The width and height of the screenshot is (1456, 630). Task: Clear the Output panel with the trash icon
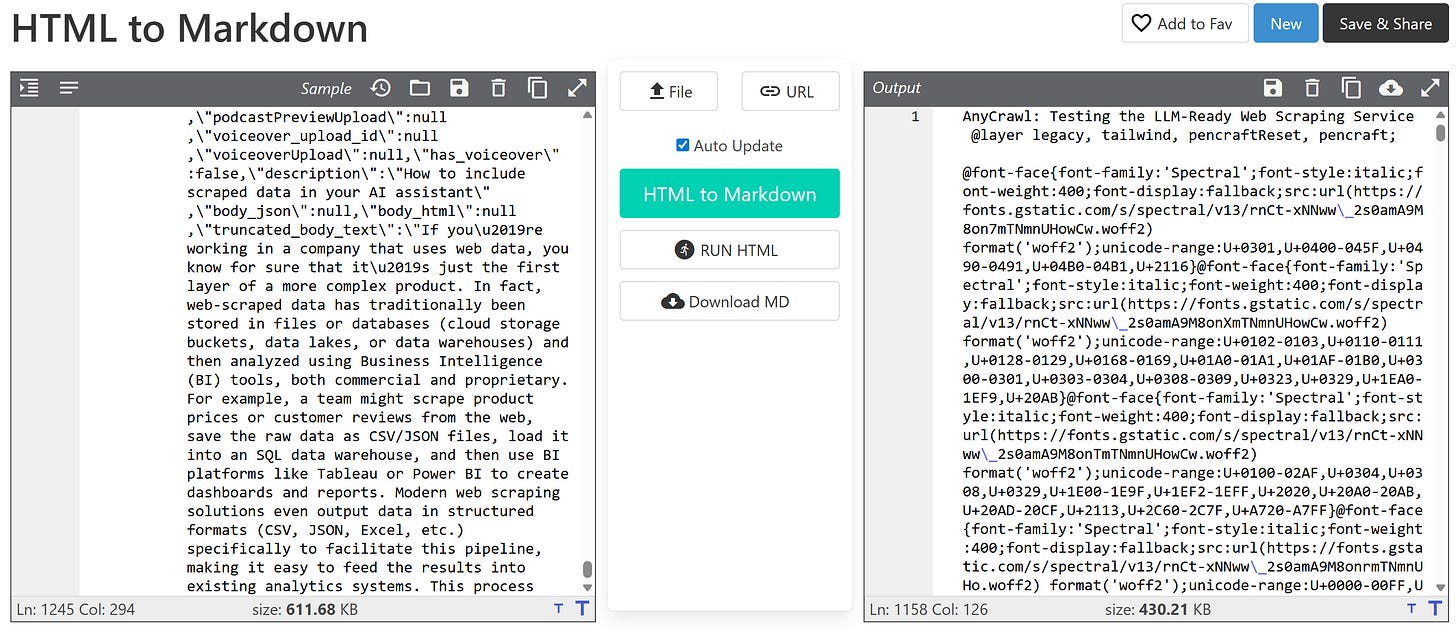tap(1311, 88)
